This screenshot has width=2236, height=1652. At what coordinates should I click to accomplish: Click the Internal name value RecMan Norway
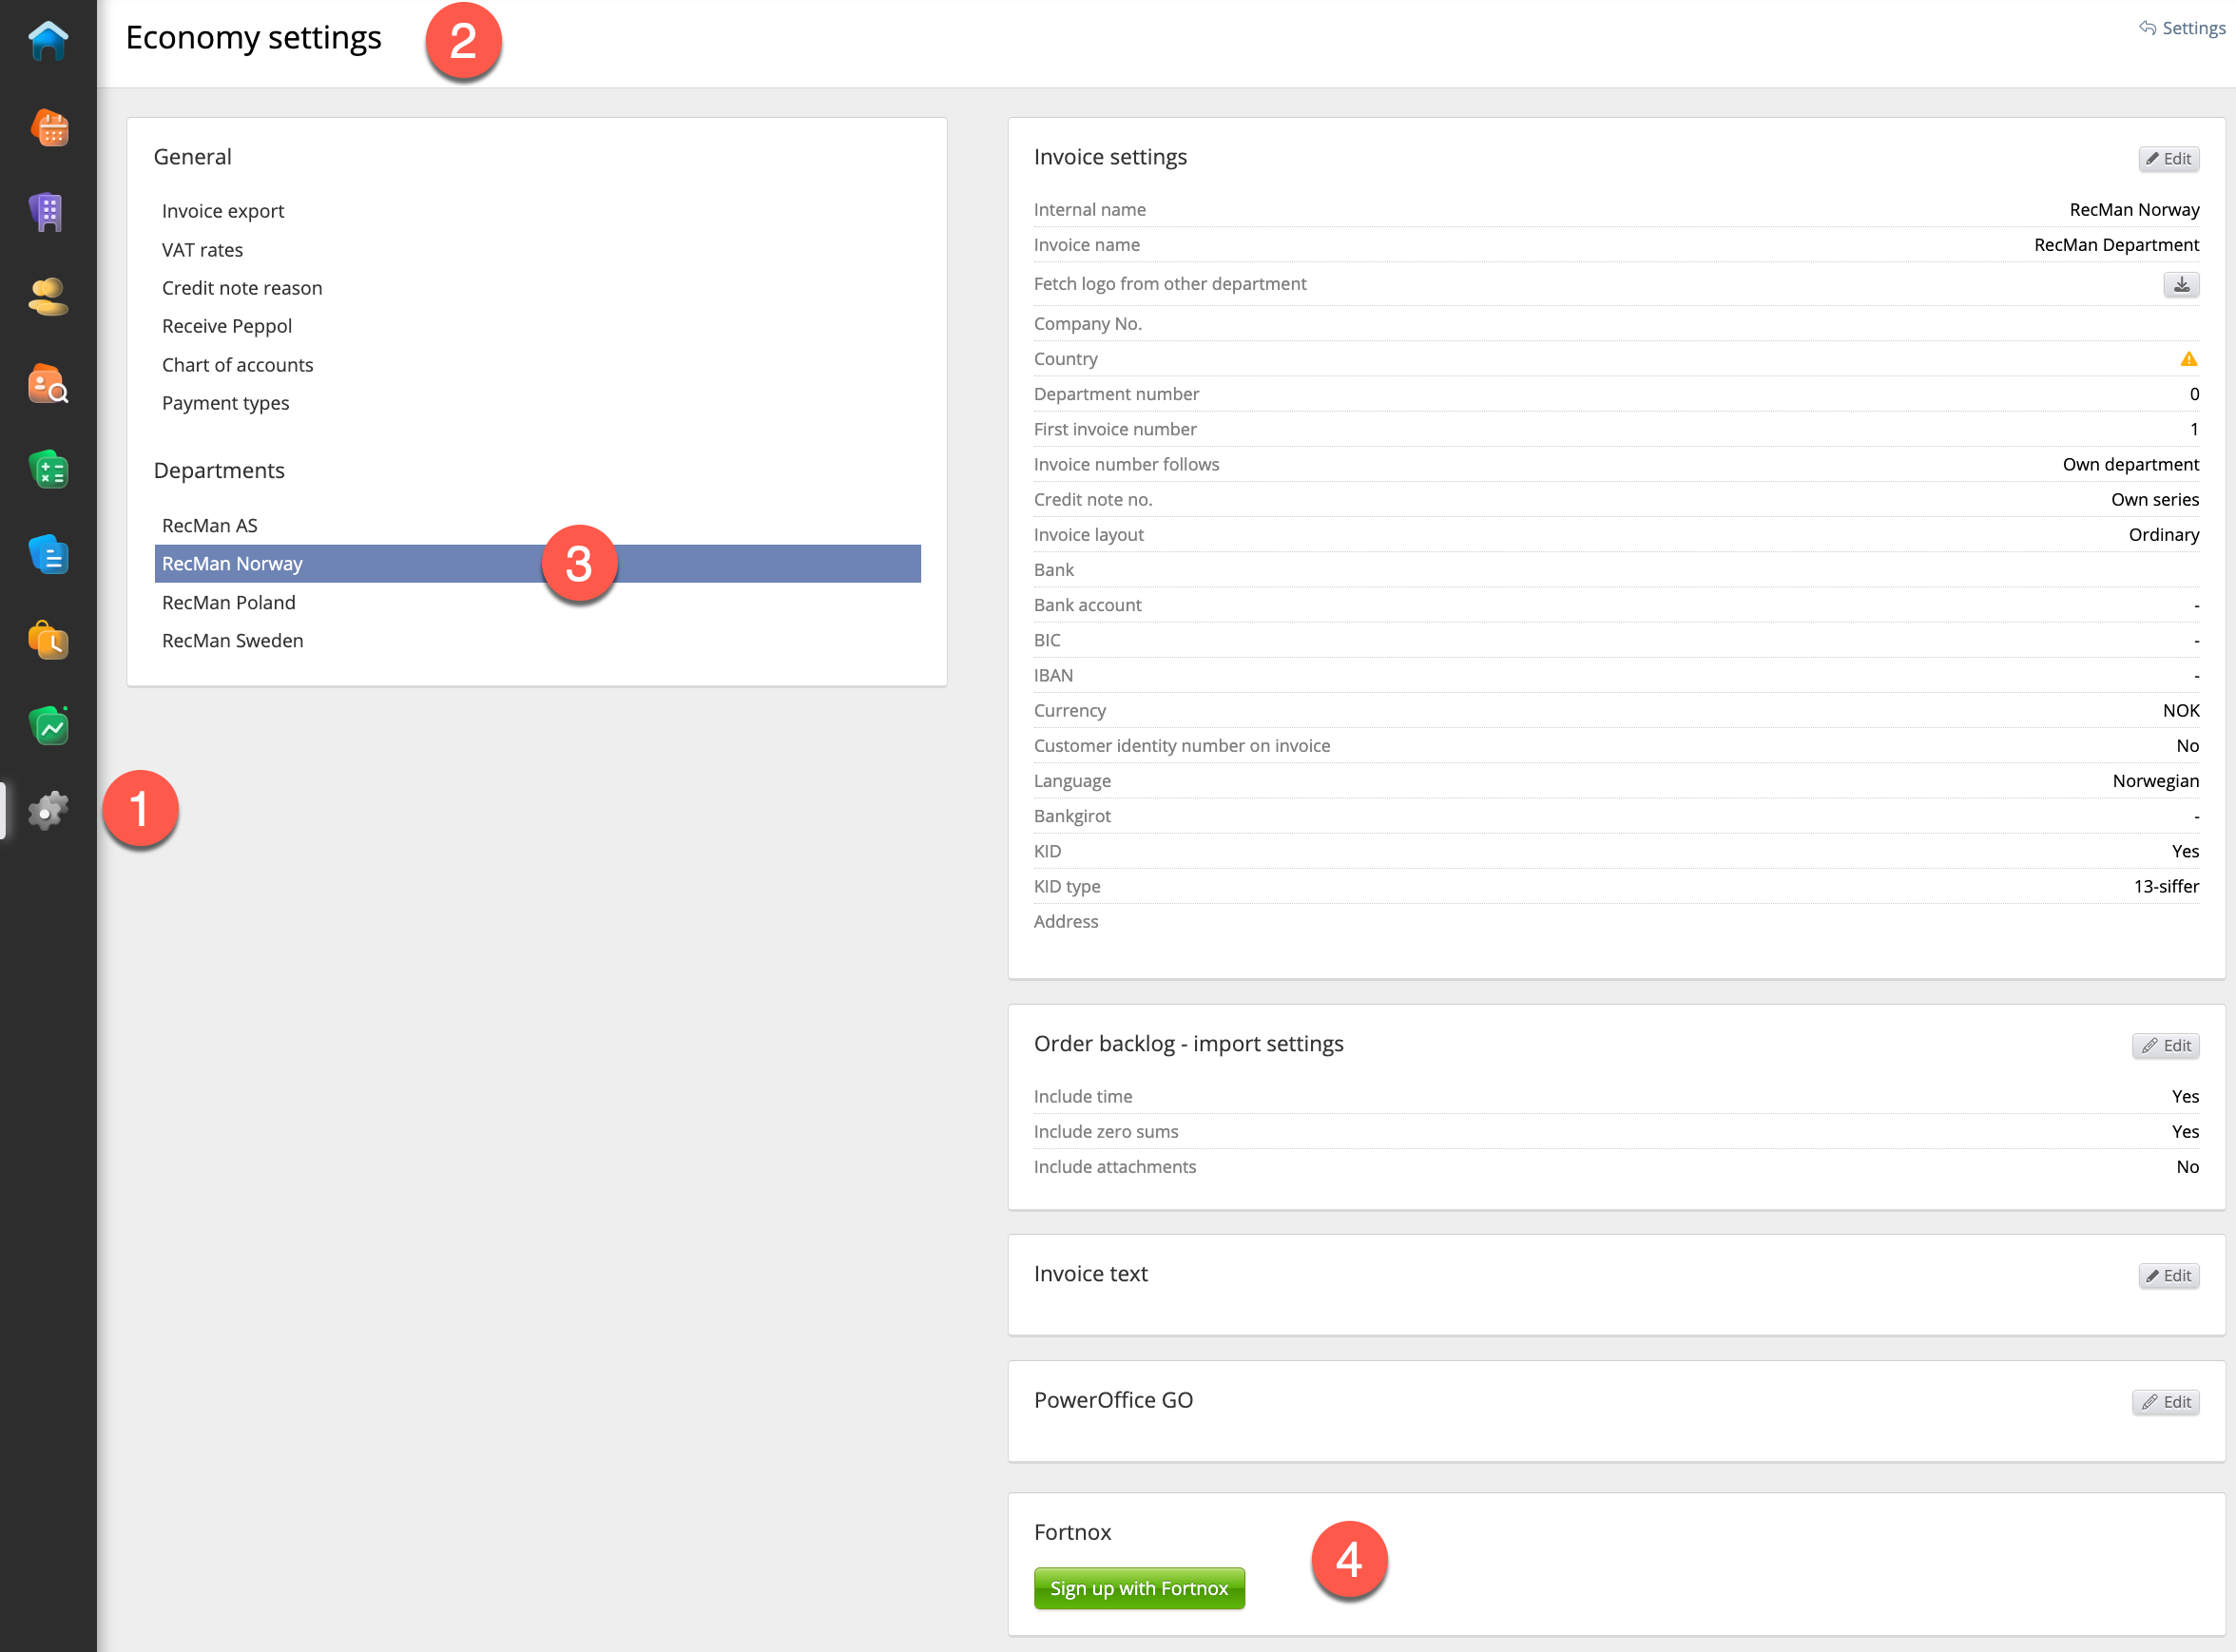click(2134, 210)
